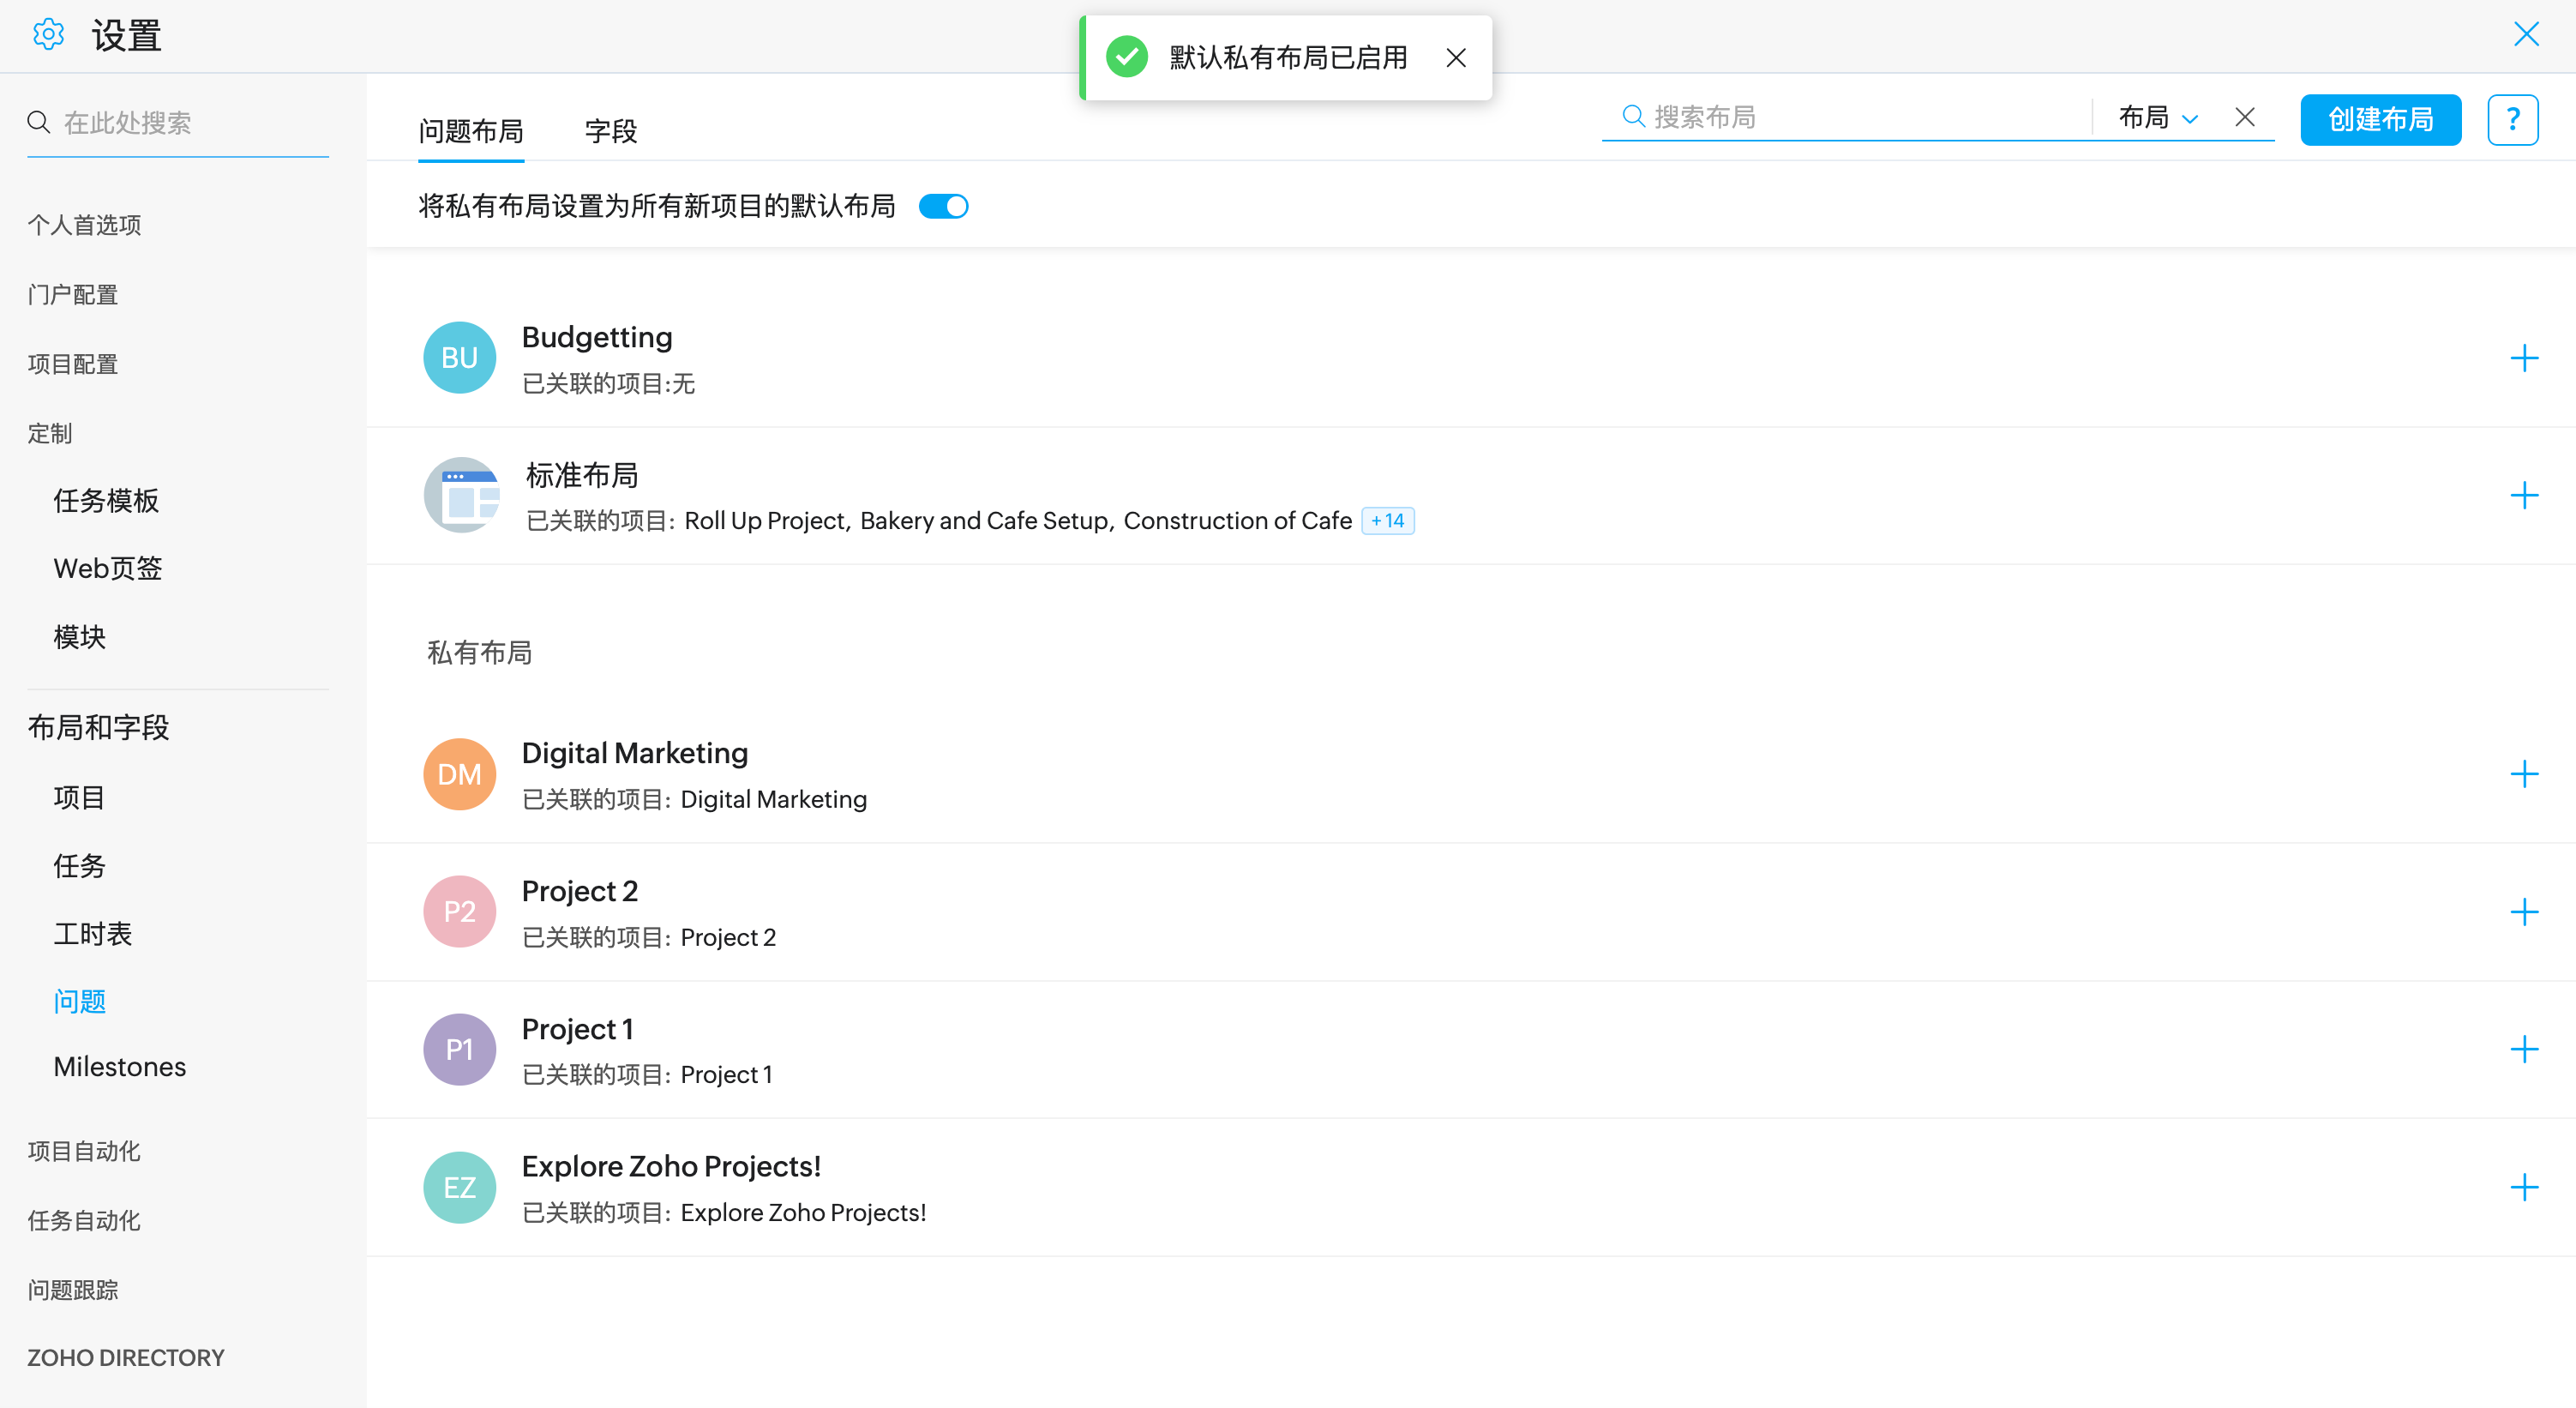Select the 问题布局 tab

[471, 131]
